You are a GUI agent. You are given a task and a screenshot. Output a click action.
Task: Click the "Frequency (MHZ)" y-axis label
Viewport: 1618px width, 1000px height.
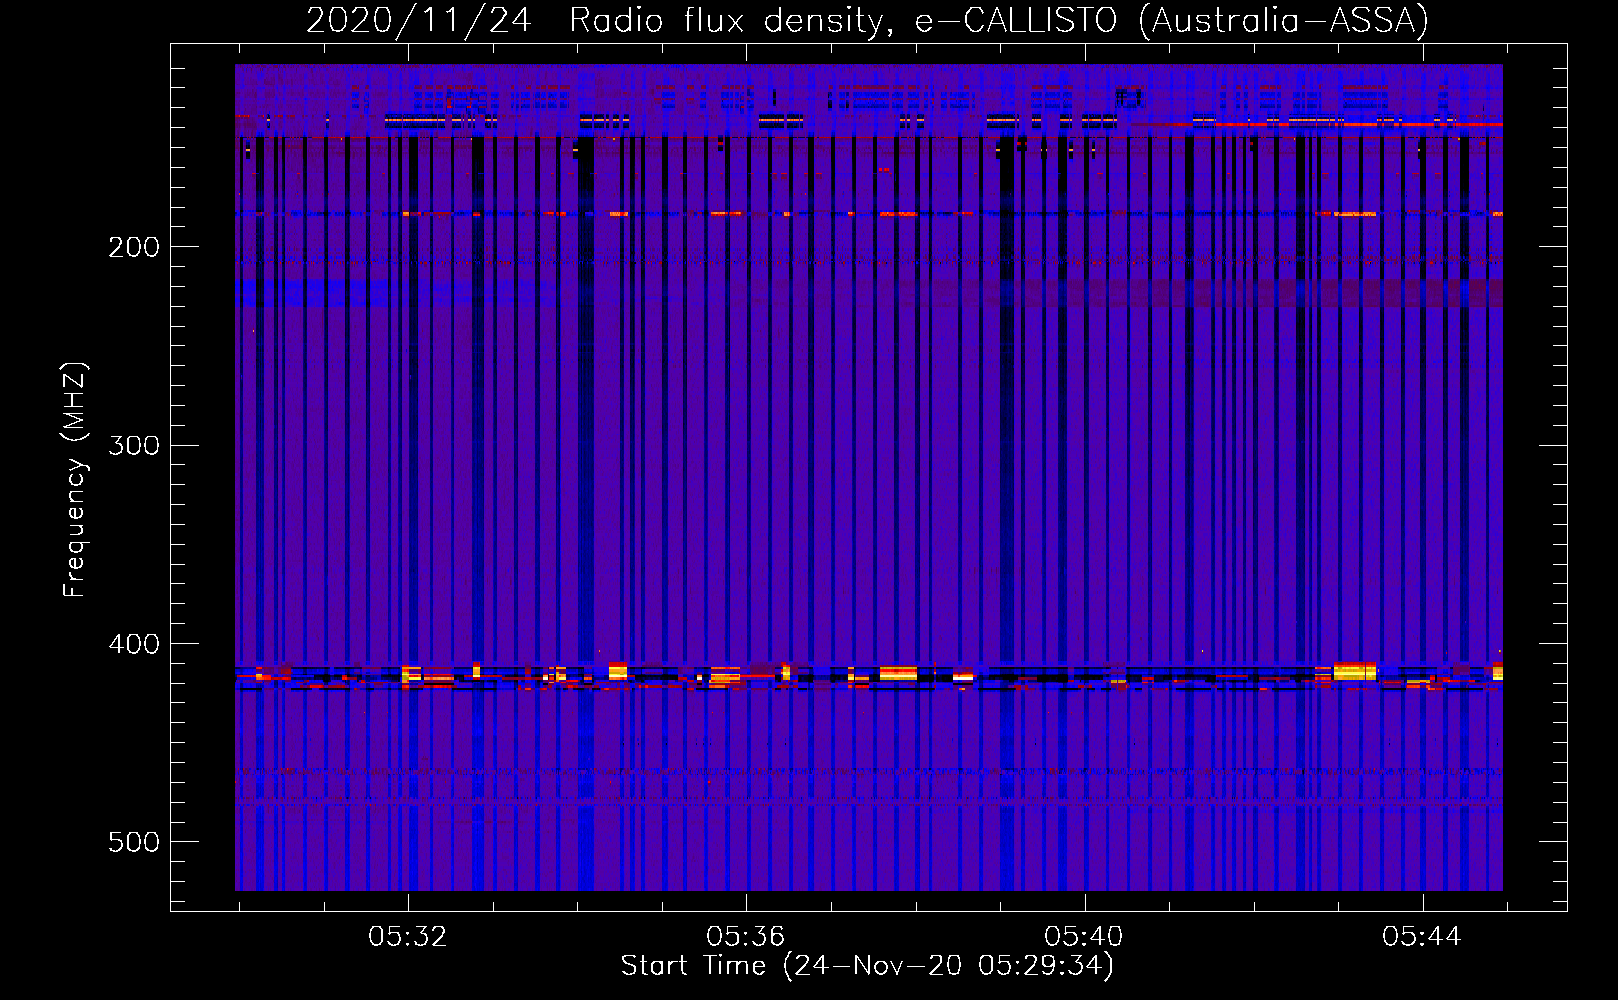(x=75, y=480)
